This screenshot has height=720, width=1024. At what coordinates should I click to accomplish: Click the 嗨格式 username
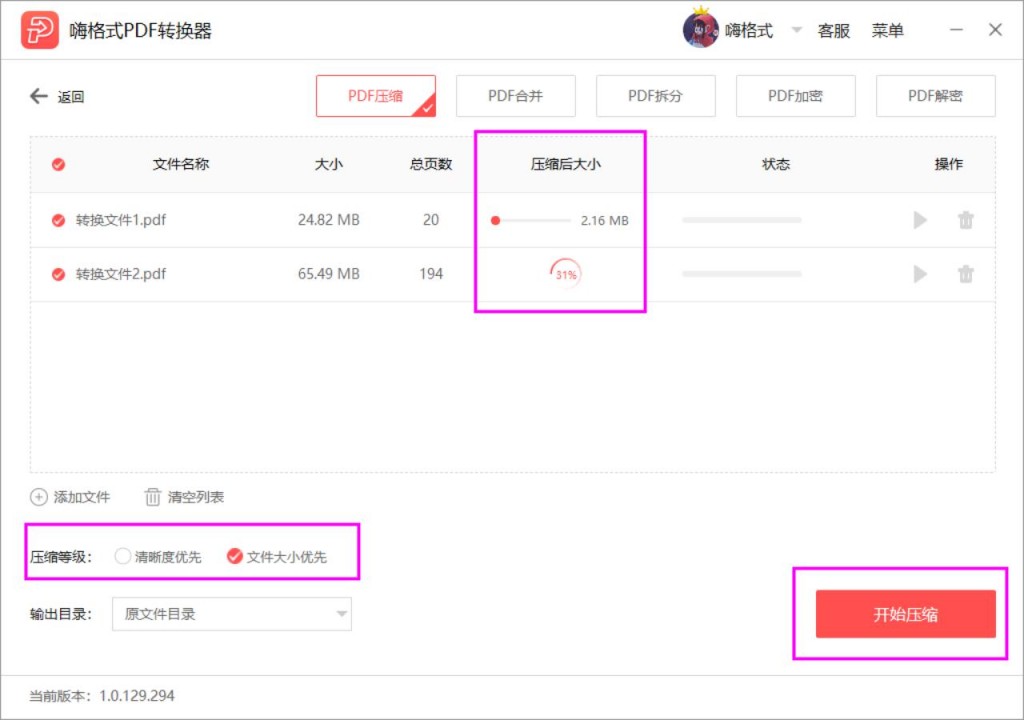[749, 31]
